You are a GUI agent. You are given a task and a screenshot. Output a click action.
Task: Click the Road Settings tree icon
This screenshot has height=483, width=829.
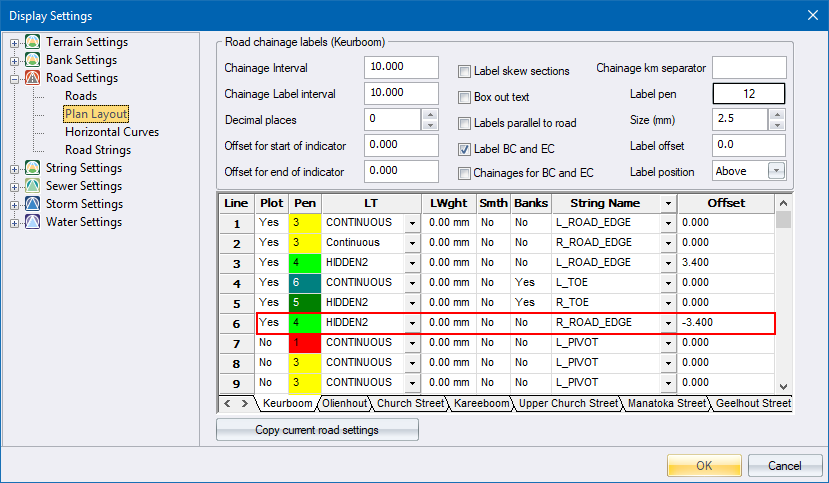[x=33, y=78]
